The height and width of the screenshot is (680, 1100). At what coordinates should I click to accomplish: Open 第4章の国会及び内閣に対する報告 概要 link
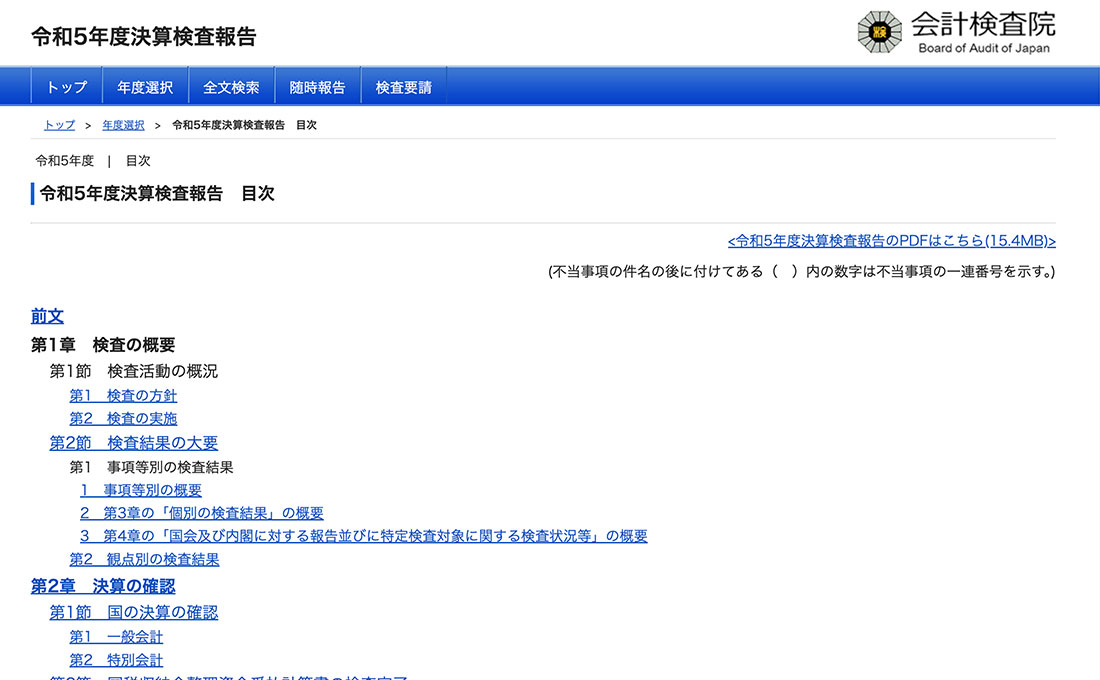click(x=364, y=536)
